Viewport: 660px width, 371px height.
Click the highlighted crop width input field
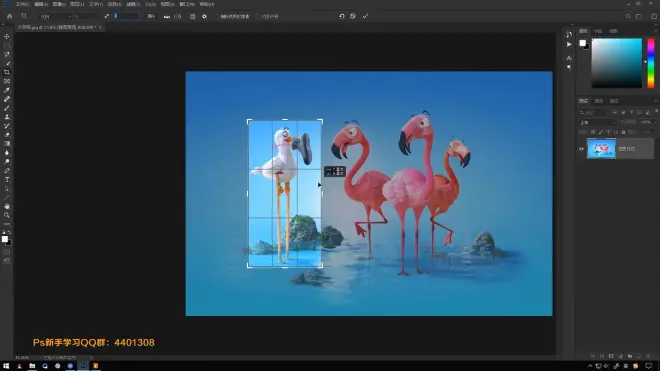pos(125,16)
